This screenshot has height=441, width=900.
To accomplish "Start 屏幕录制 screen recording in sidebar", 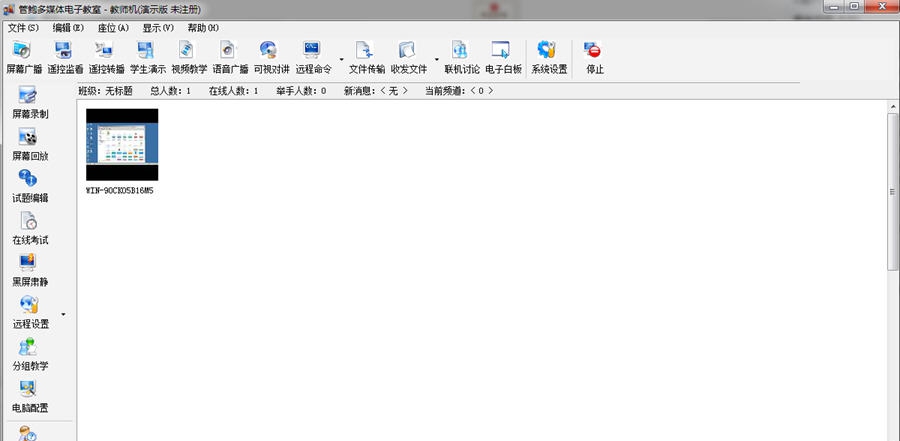I will [30, 103].
